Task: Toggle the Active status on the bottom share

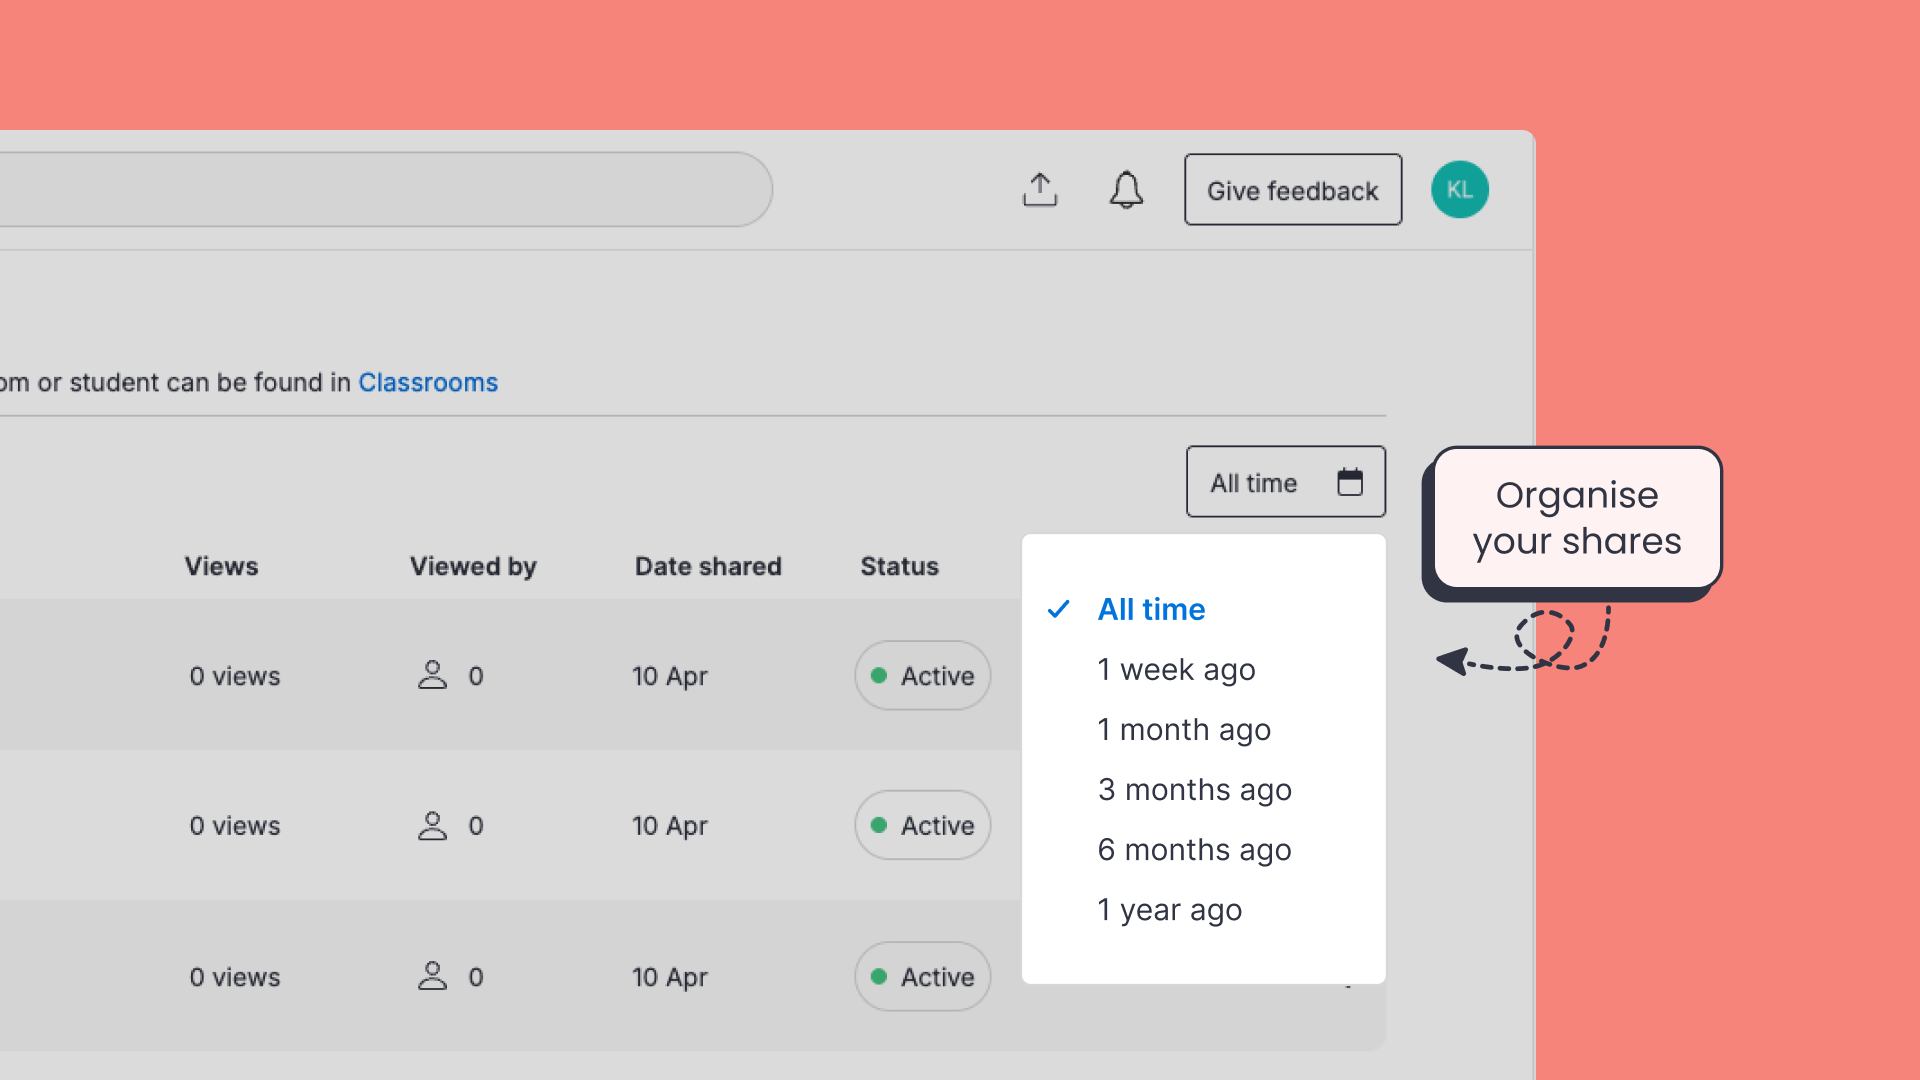Action: (x=922, y=977)
